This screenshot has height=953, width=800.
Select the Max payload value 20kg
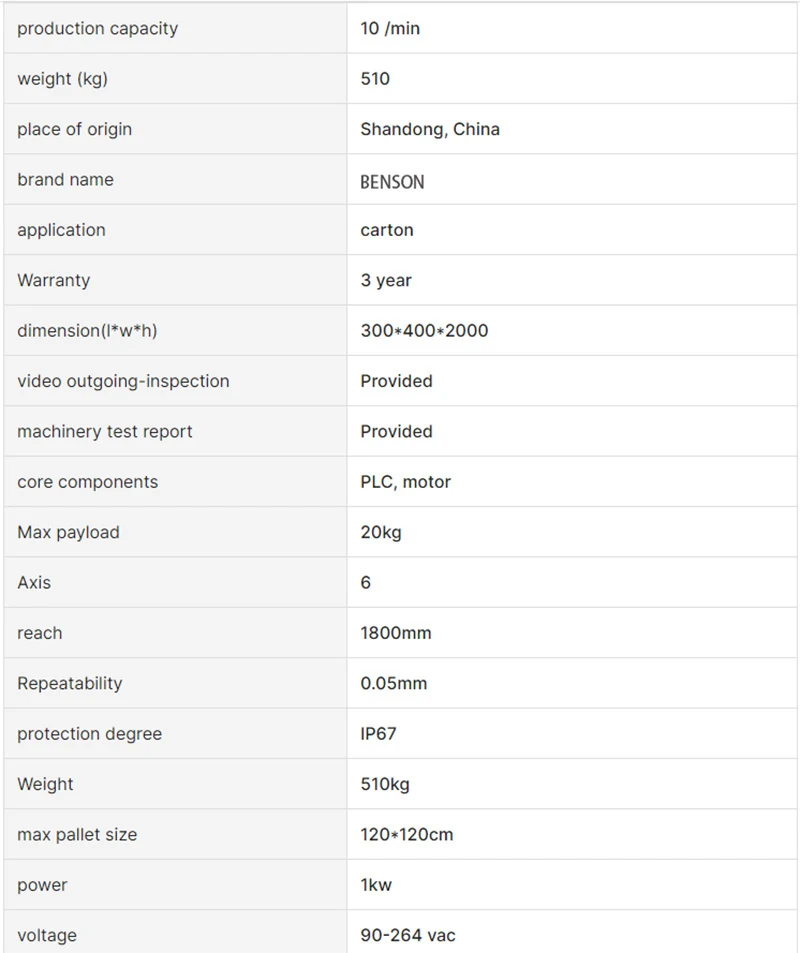tap(381, 532)
